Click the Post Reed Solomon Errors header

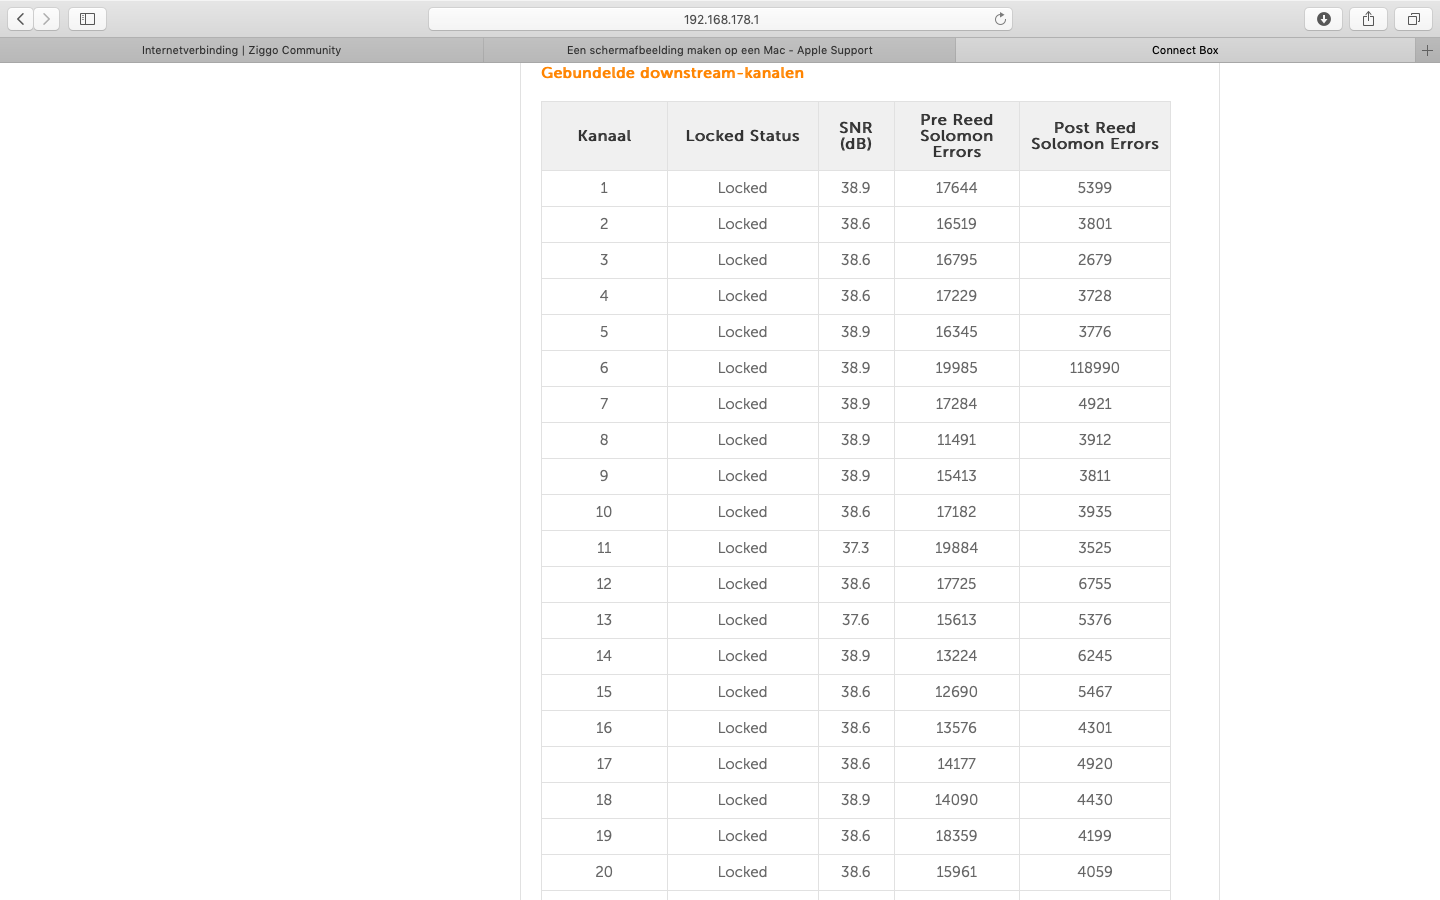[x=1094, y=136]
